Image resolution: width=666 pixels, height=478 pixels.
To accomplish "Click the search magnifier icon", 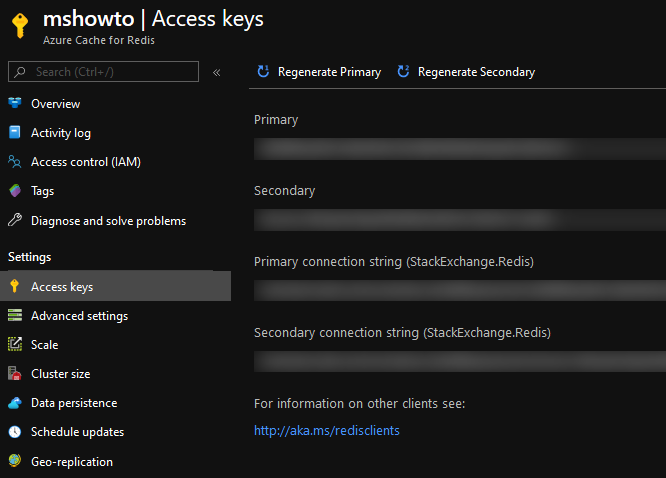I will click(x=20, y=72).
